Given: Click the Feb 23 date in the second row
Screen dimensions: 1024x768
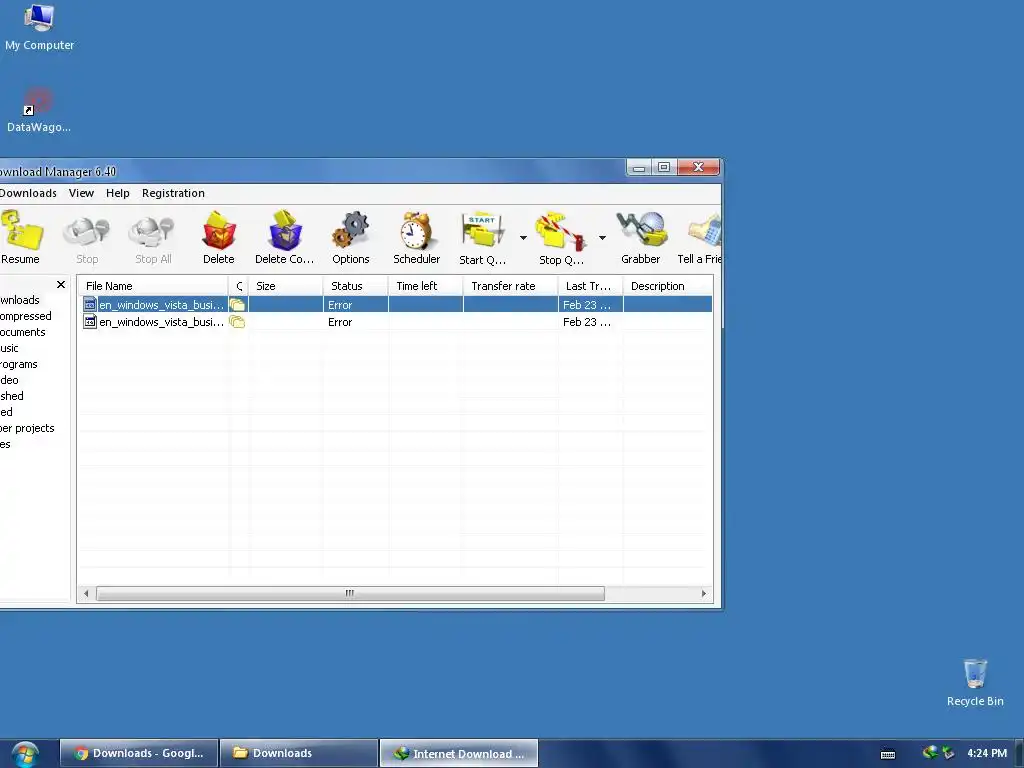Looking at the screenshot, I should [586, 322].
